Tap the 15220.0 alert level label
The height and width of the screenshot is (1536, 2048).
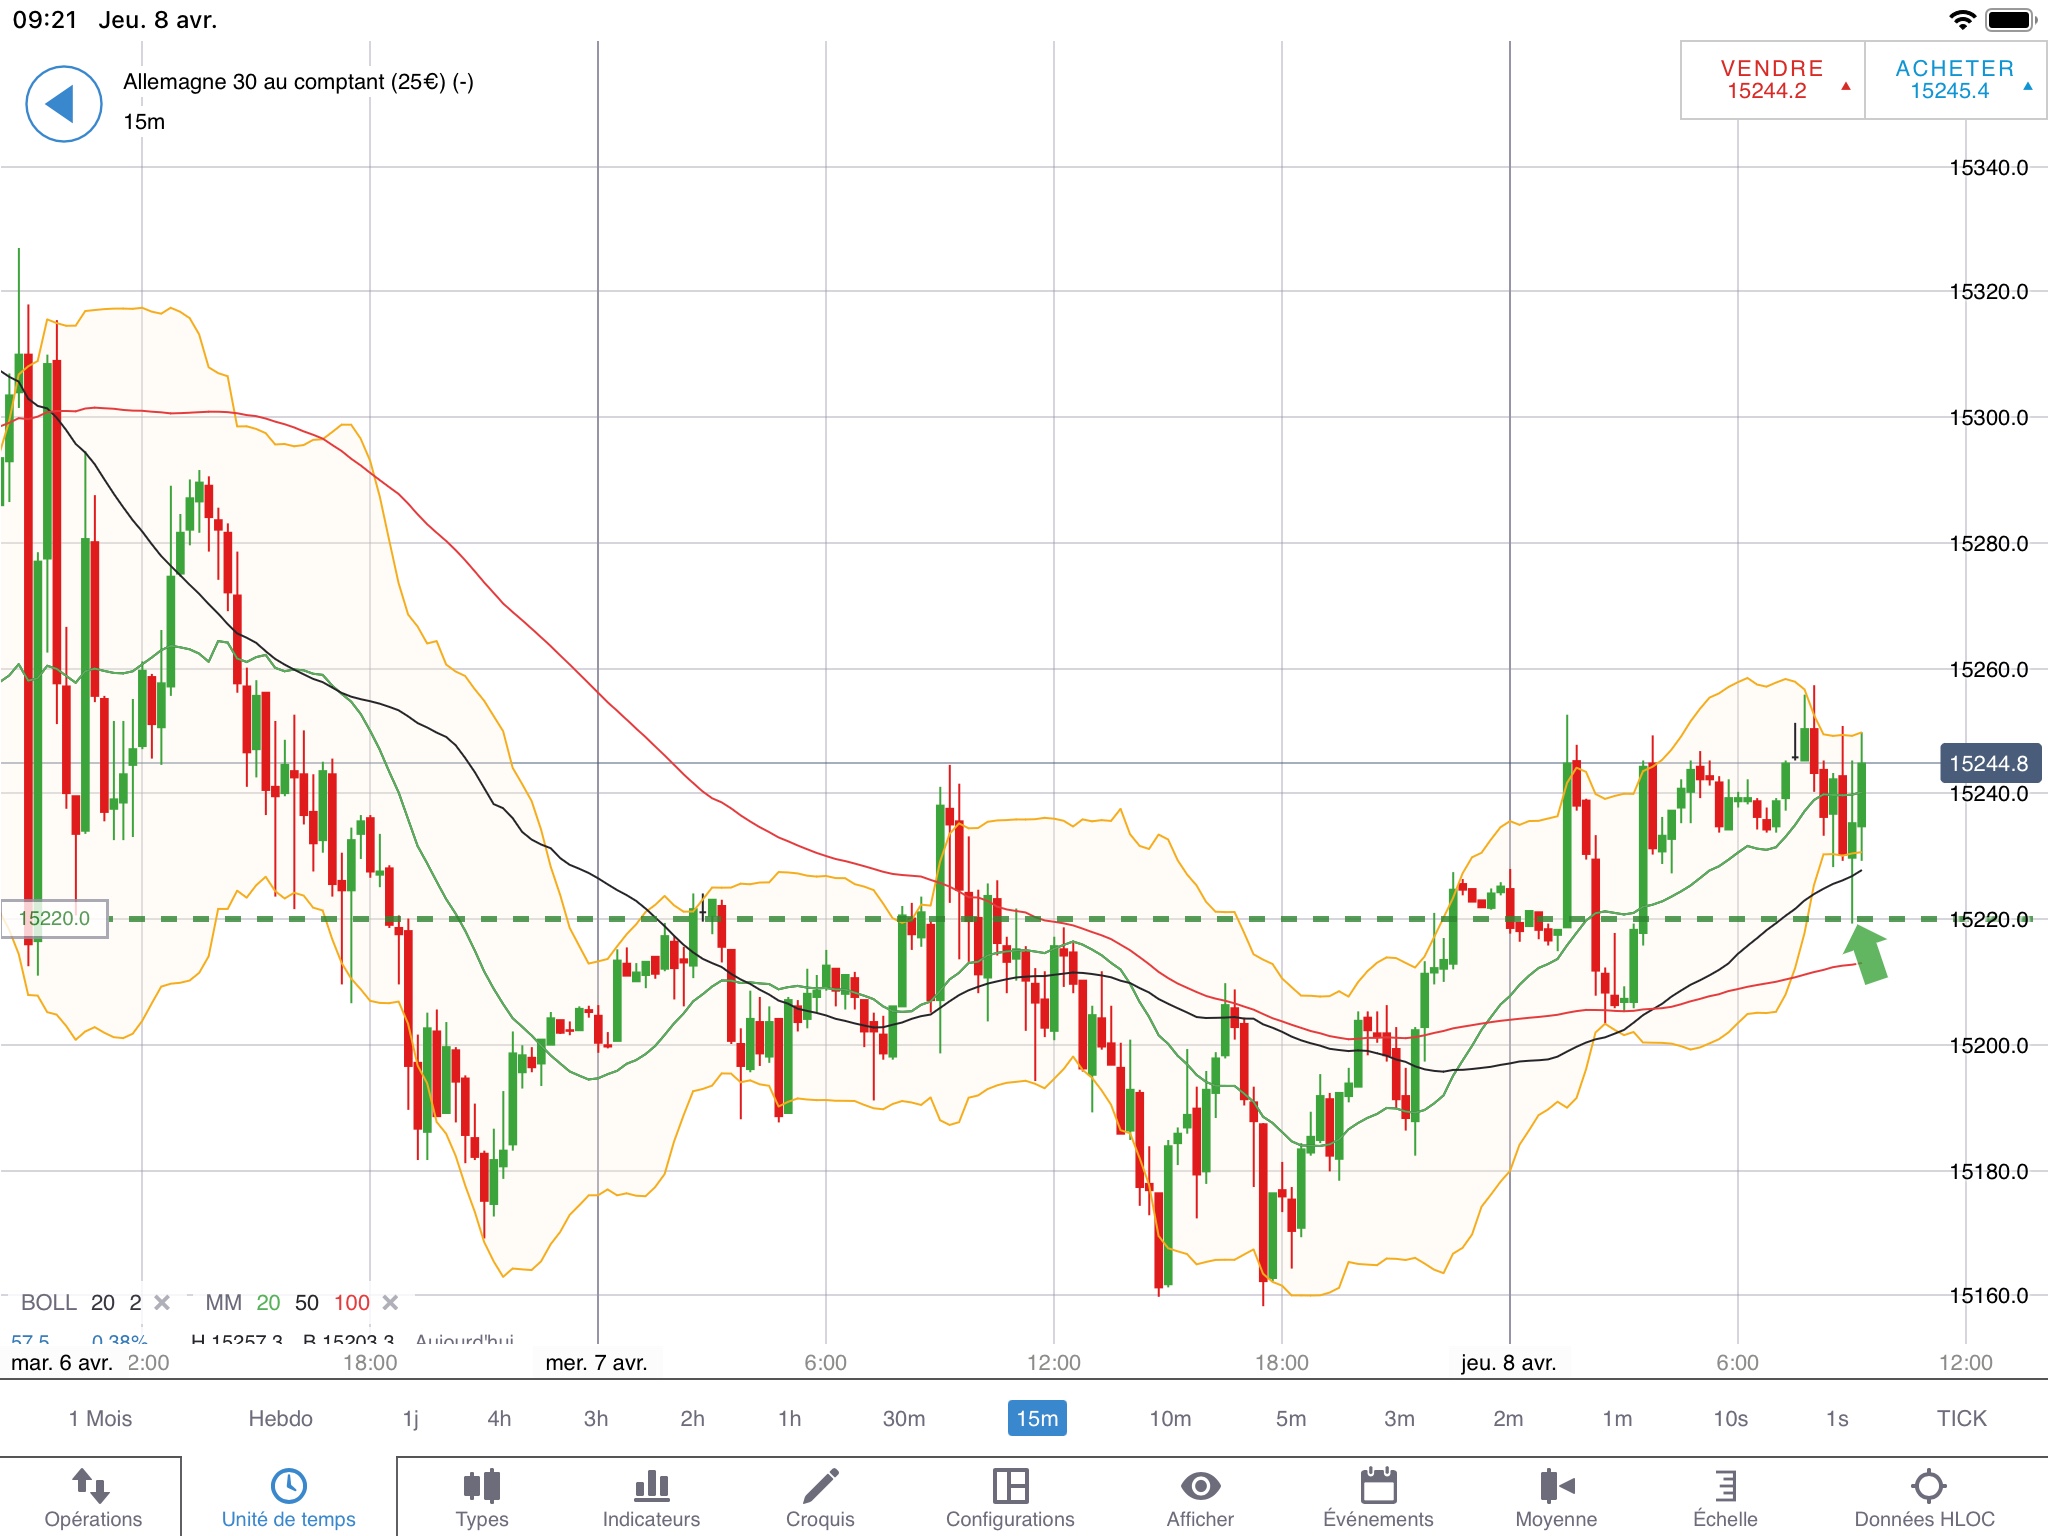click(x=55, y=918)
